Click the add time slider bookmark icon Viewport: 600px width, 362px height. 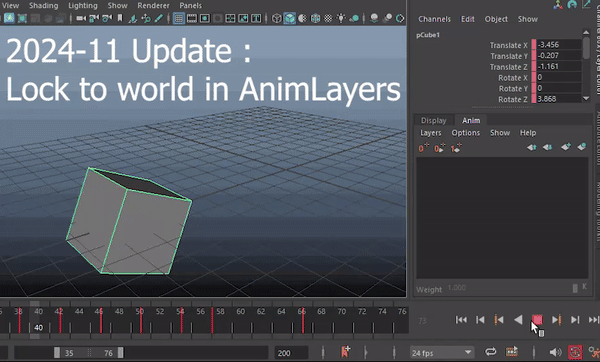346,352
